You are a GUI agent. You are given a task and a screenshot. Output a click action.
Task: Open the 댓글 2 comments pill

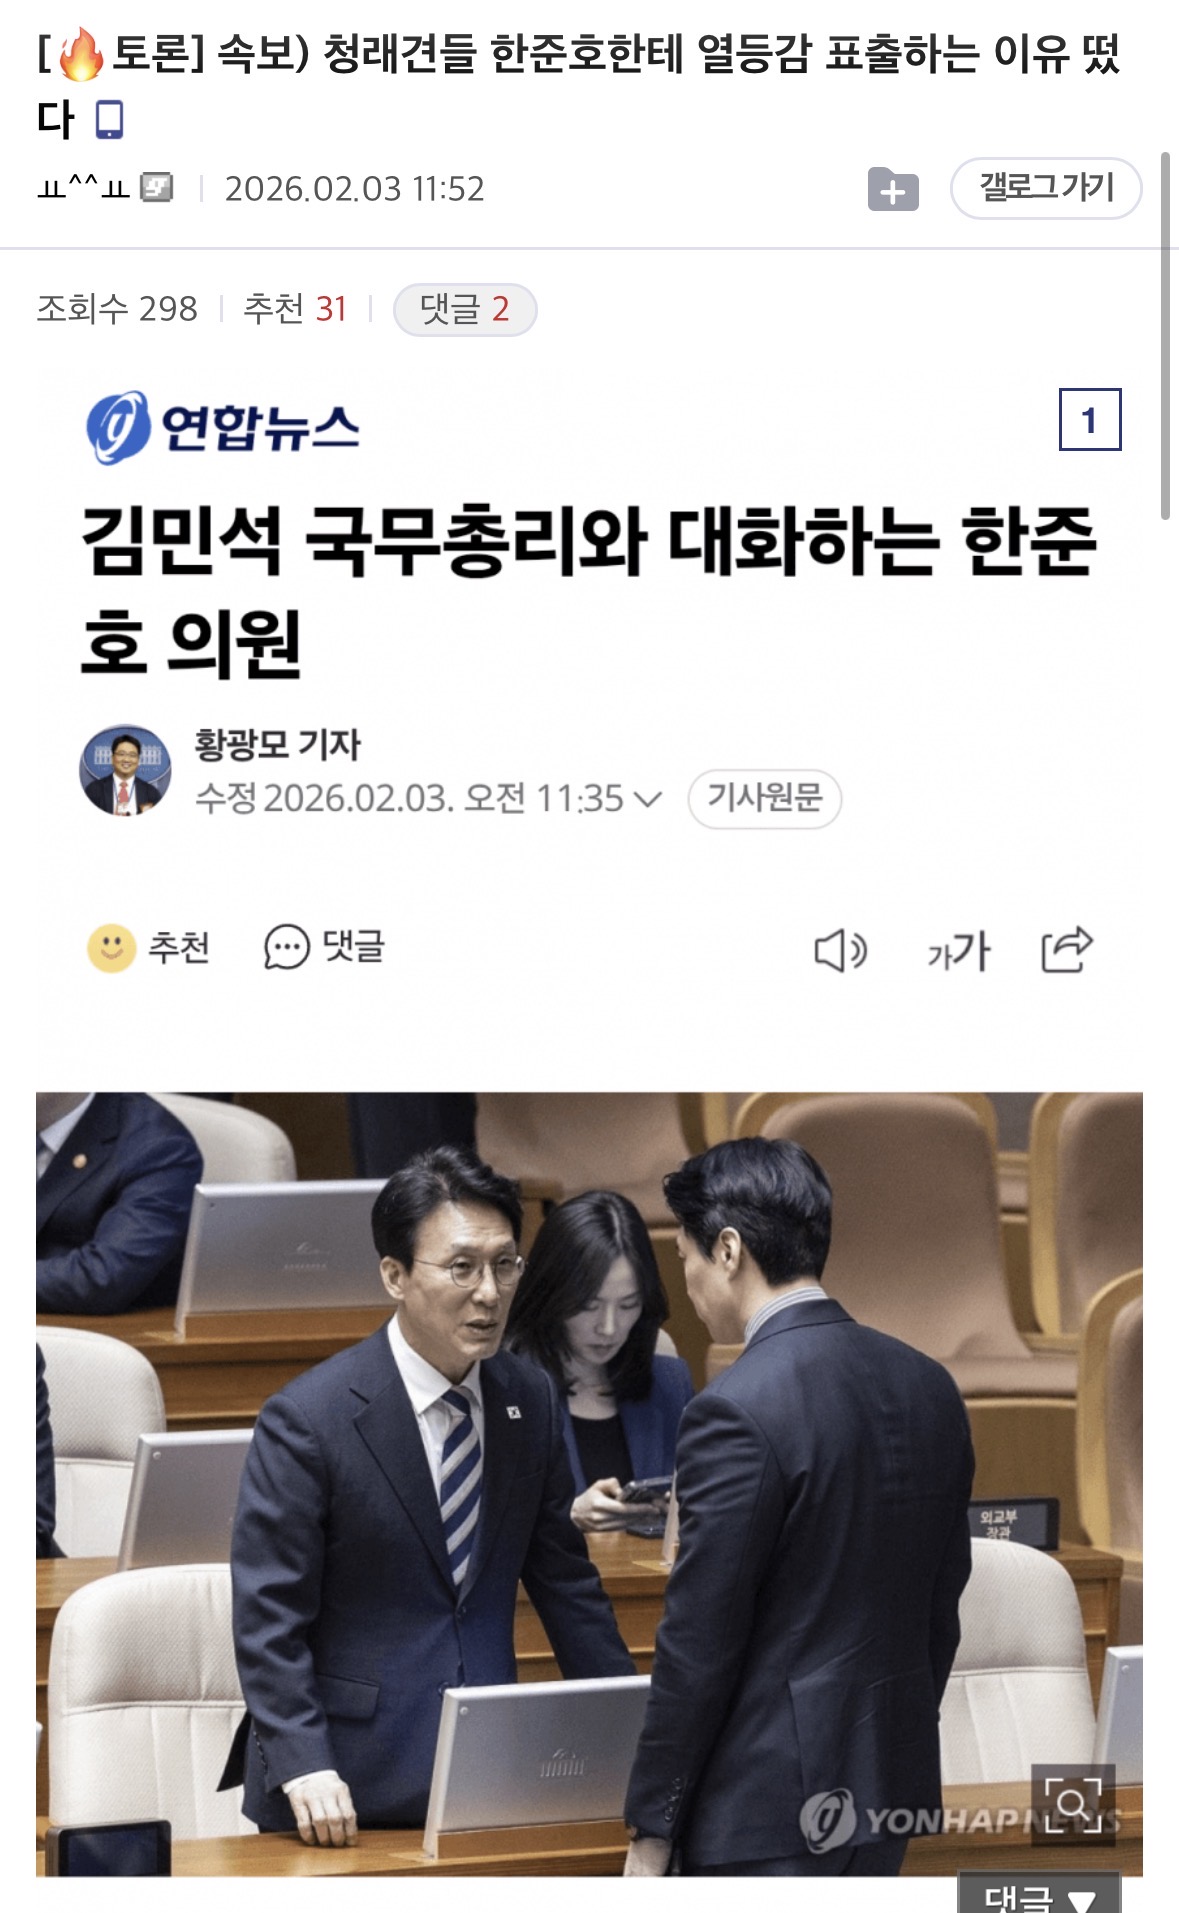point(465,309)
